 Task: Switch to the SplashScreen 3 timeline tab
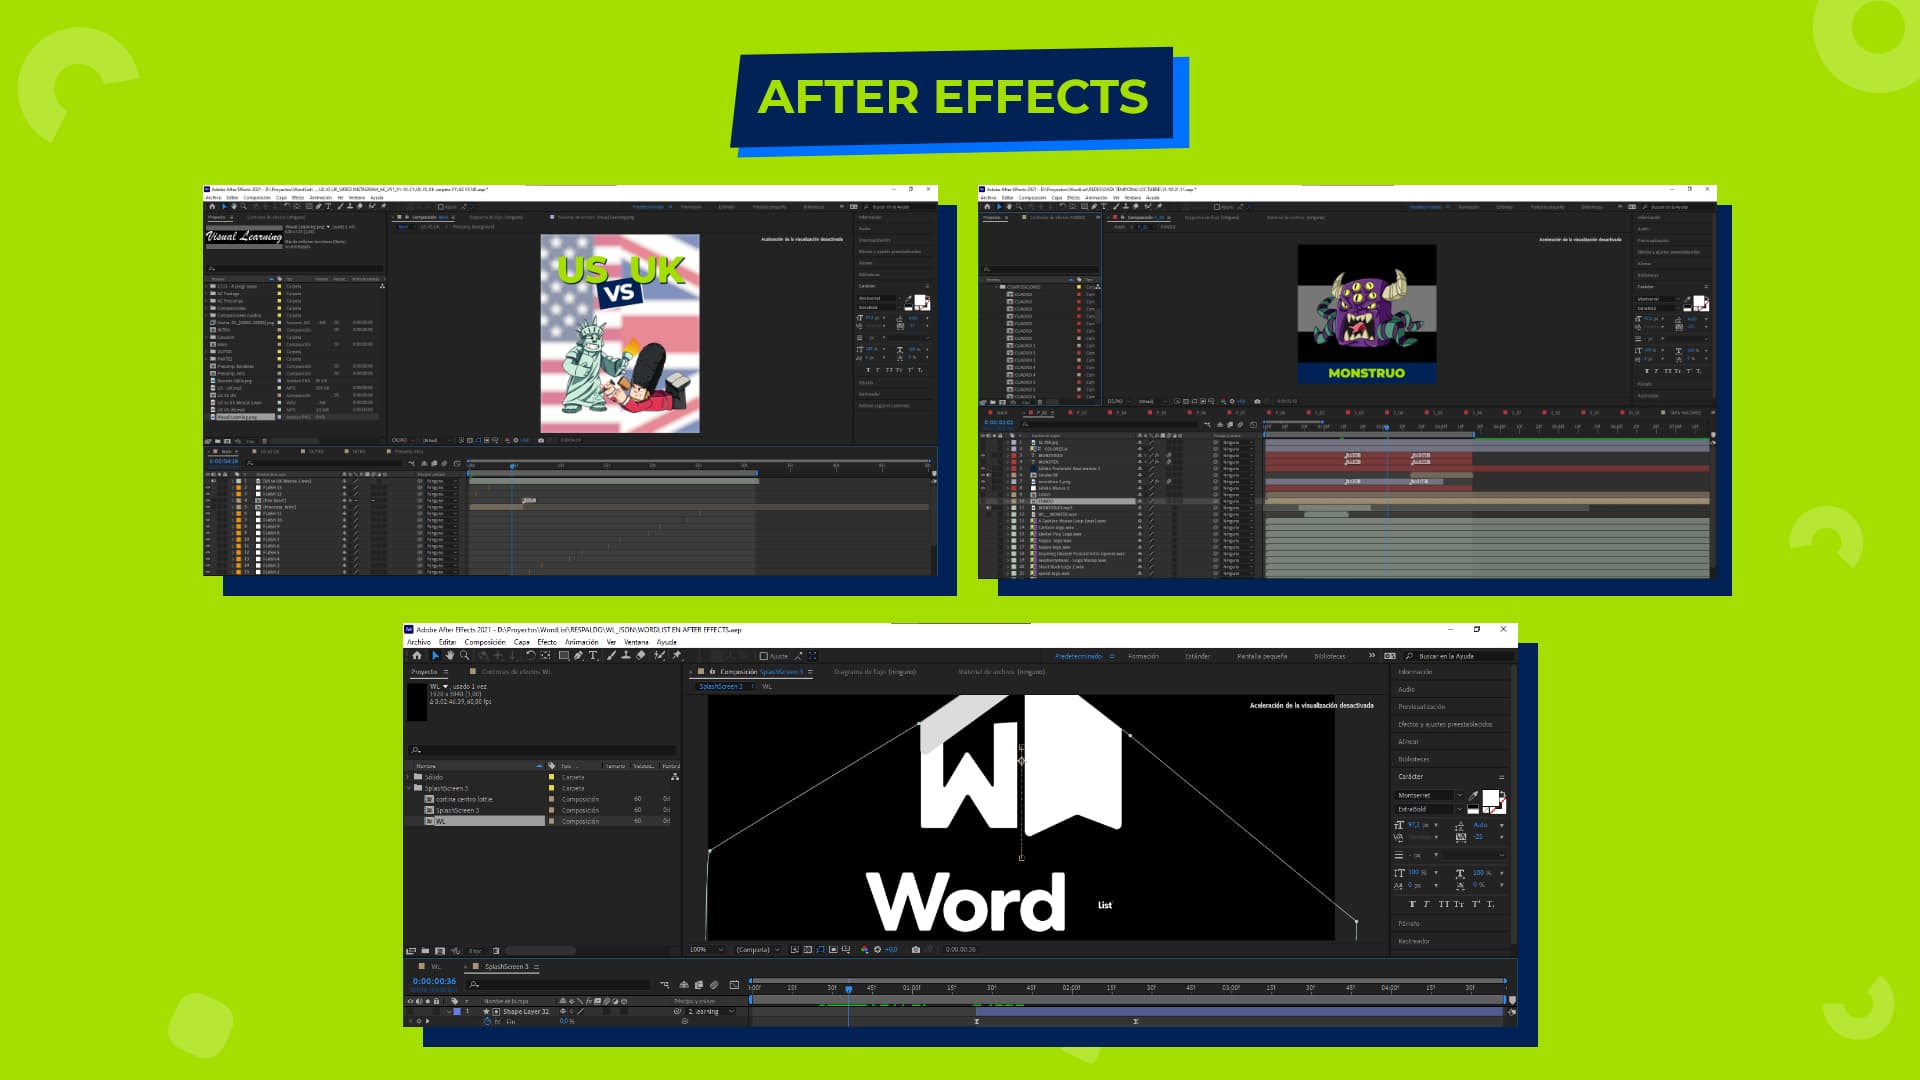[506, 966]
